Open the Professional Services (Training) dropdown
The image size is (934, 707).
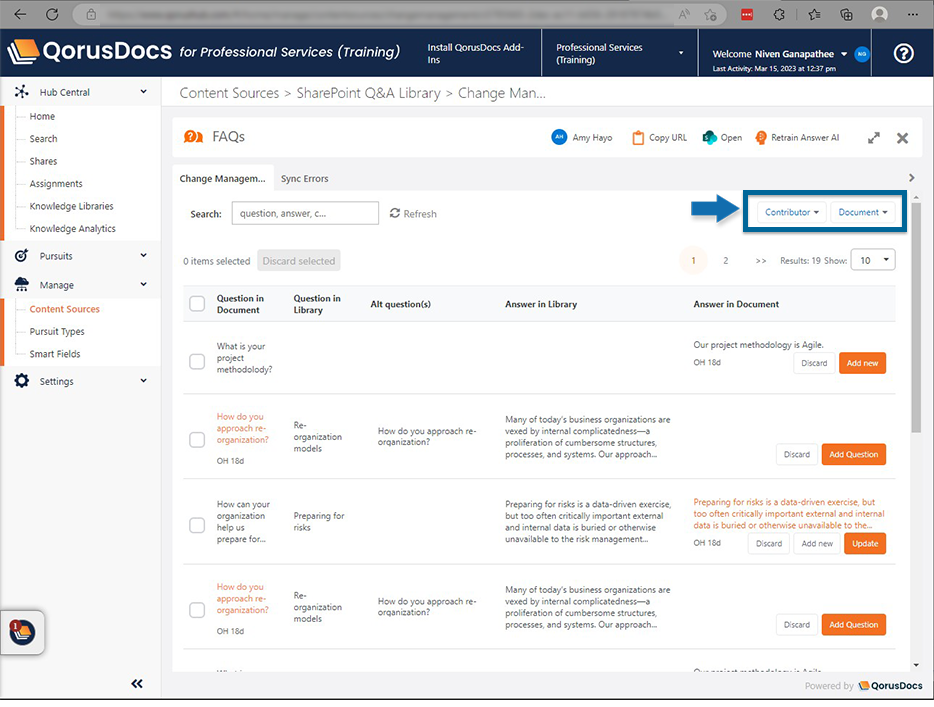pos(619,53)
